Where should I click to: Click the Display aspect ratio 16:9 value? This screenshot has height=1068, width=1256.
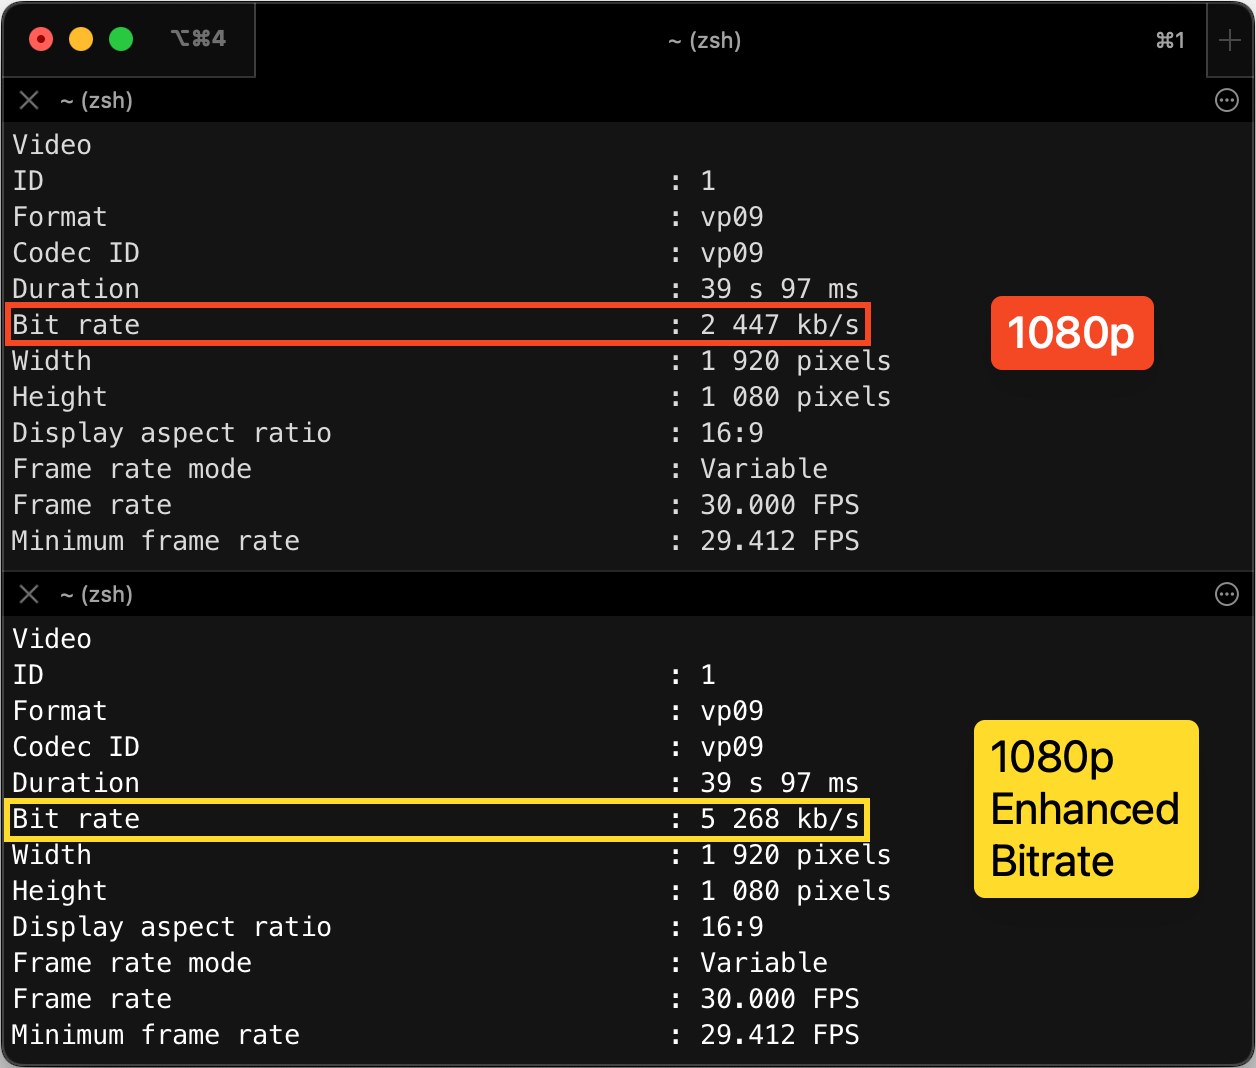731,432
